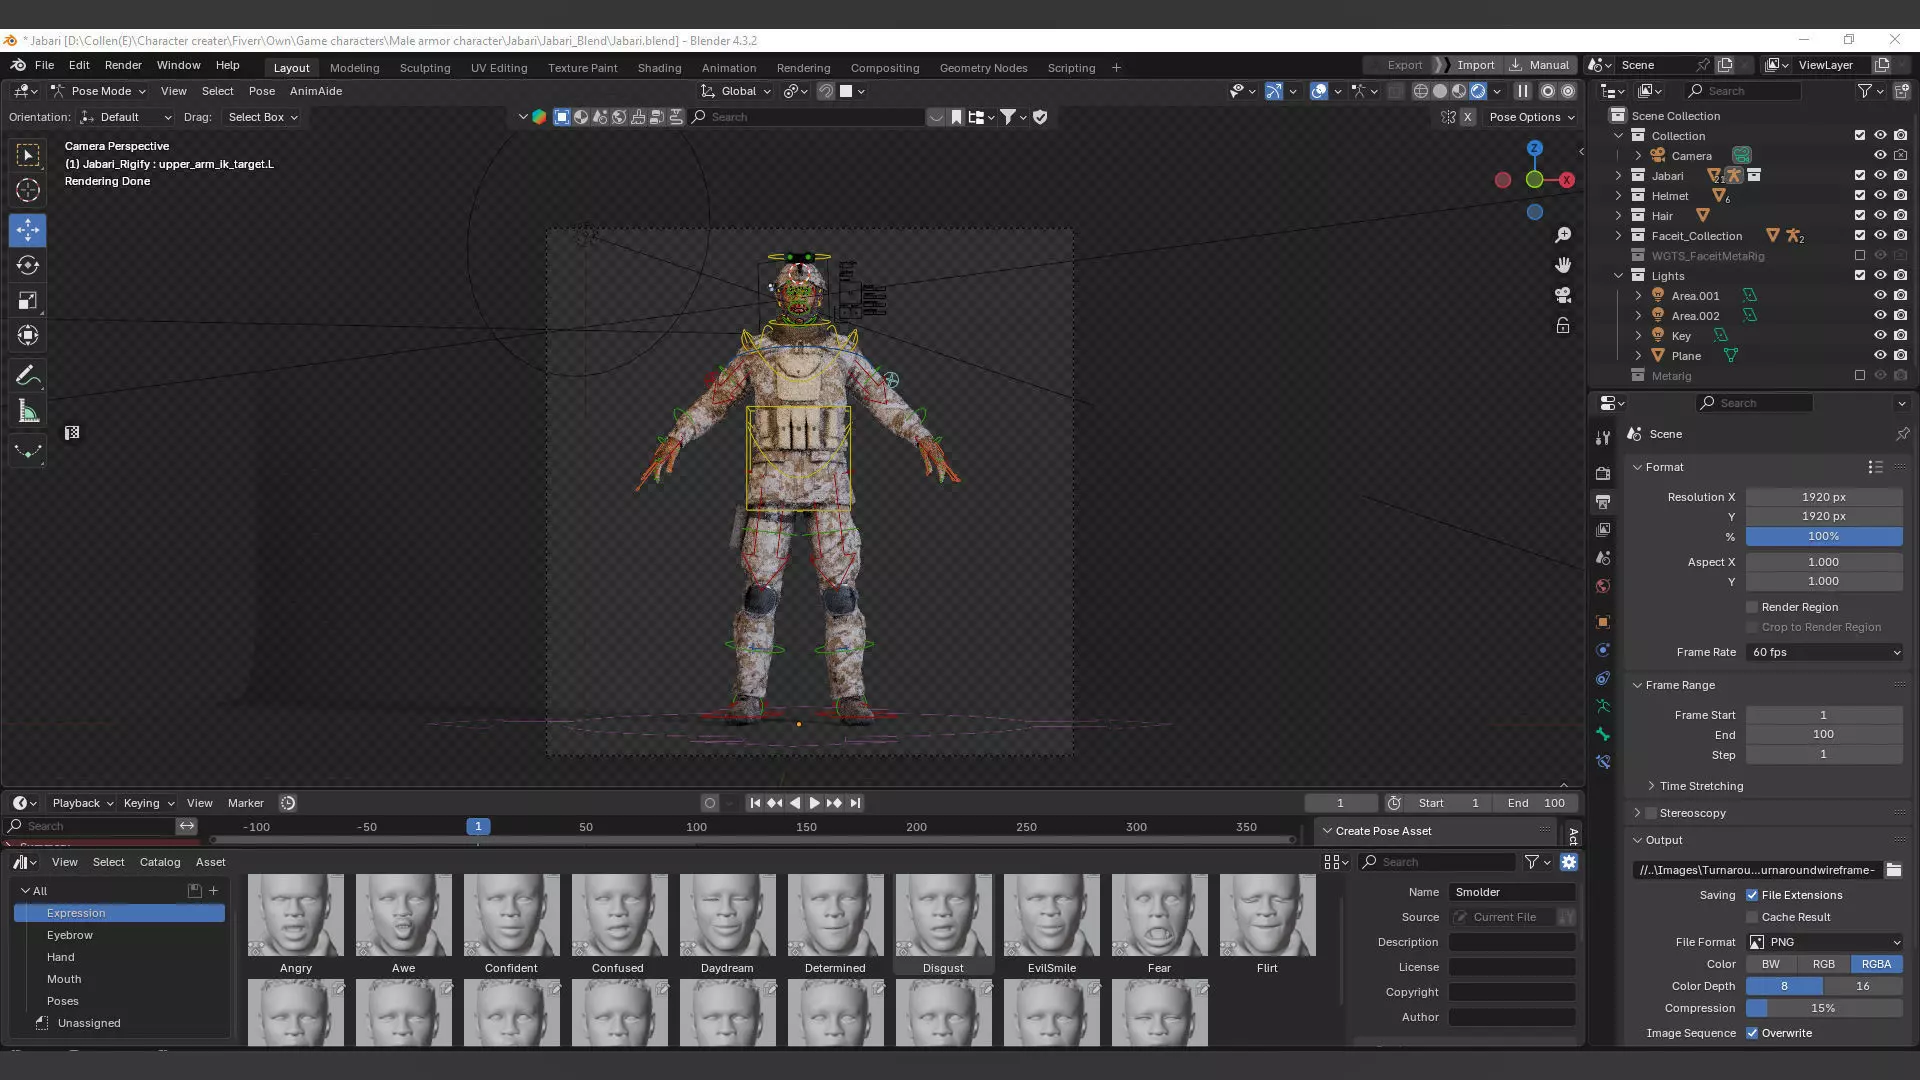Click the Cursor tool icon
This screenshot has width=1920, height=1080.
pyautogui.click(x=28, y=190)
